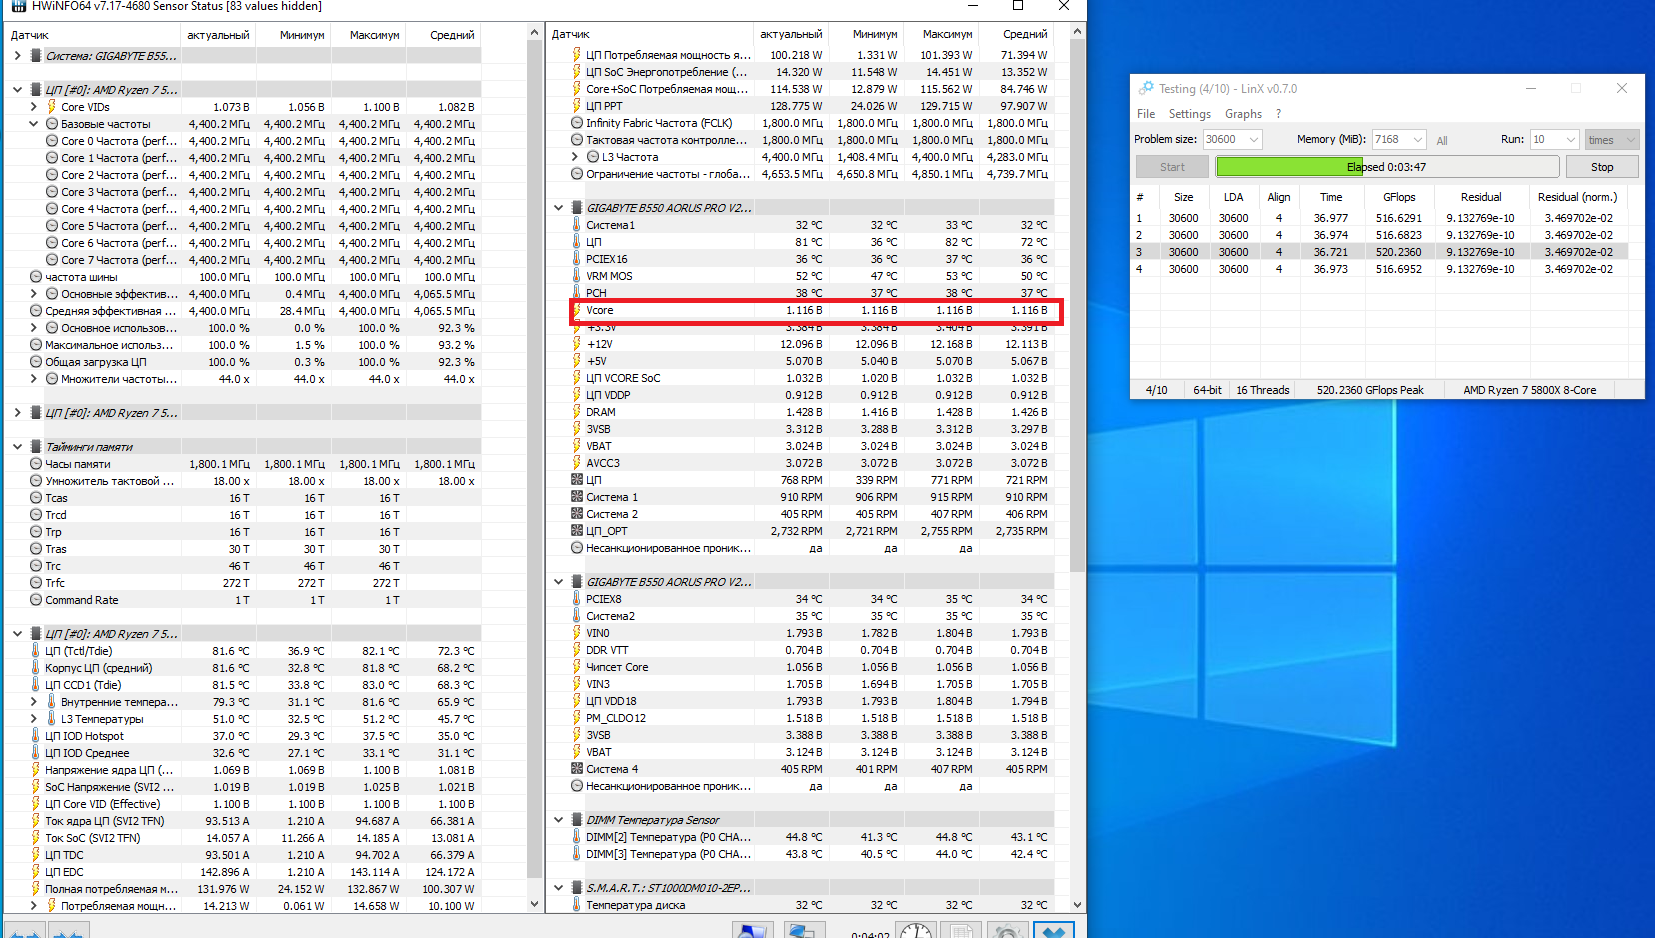Click the thermometer icon beside DIMM[2] Температура

pyautogui.click(x=577, y=837)
